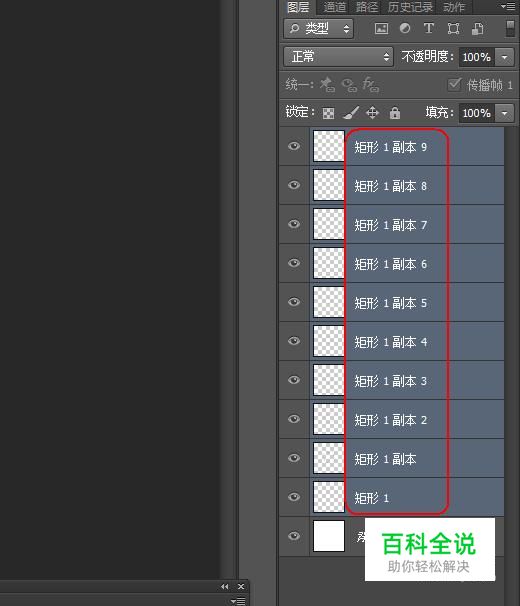Click the 填充 100% value field
Viewport: 520px width, 606px height.
(x=477, y=113)
